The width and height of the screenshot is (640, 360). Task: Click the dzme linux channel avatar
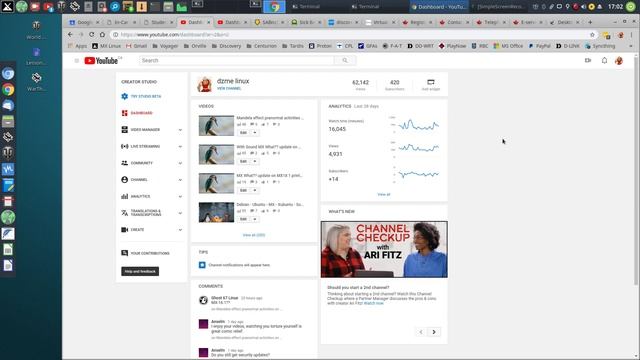point(204,84)
